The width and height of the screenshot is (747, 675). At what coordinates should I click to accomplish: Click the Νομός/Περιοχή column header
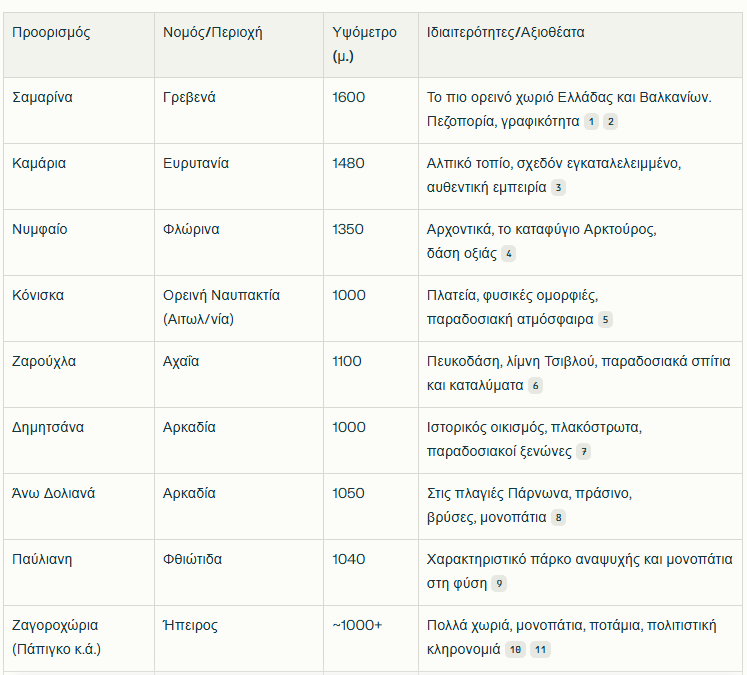[x=239, y=45]
